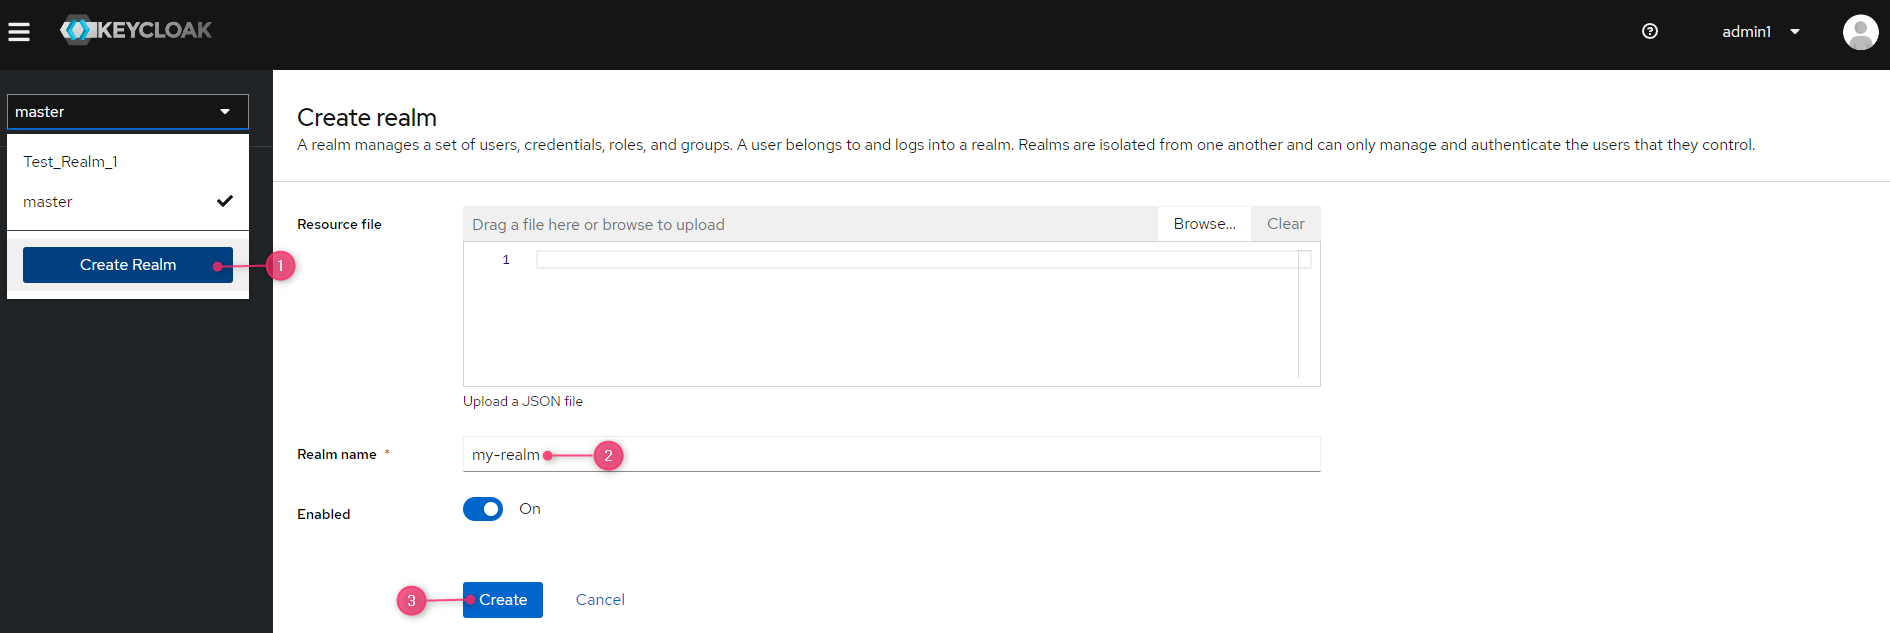Screen dimensions: 1890x633
Task: Click the Create Realm button
Action: (128, 265)
